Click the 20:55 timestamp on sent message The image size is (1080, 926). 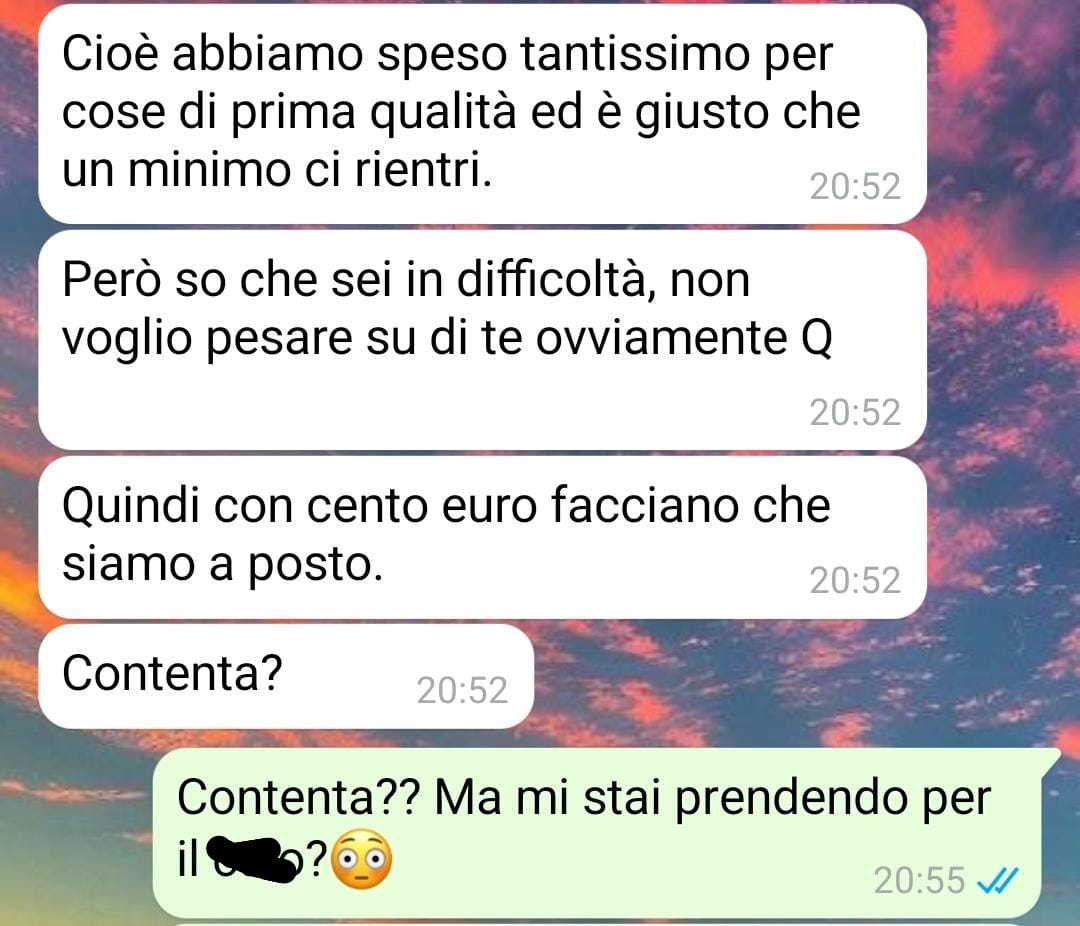(920, 880)
